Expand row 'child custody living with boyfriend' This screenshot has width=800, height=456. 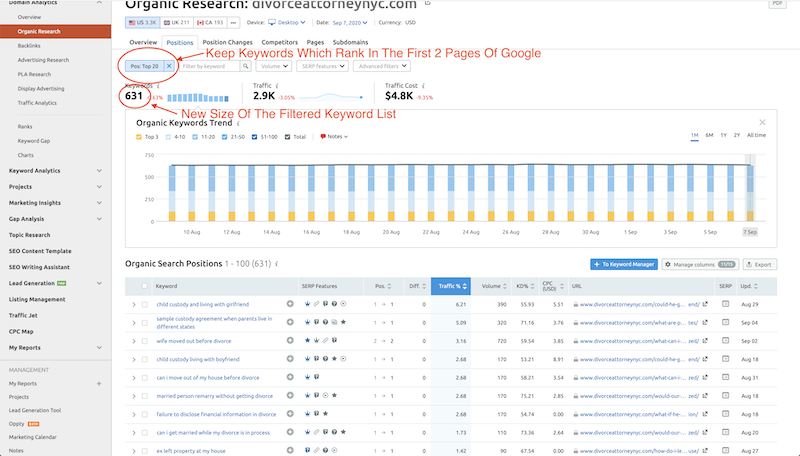coord(134,360)
